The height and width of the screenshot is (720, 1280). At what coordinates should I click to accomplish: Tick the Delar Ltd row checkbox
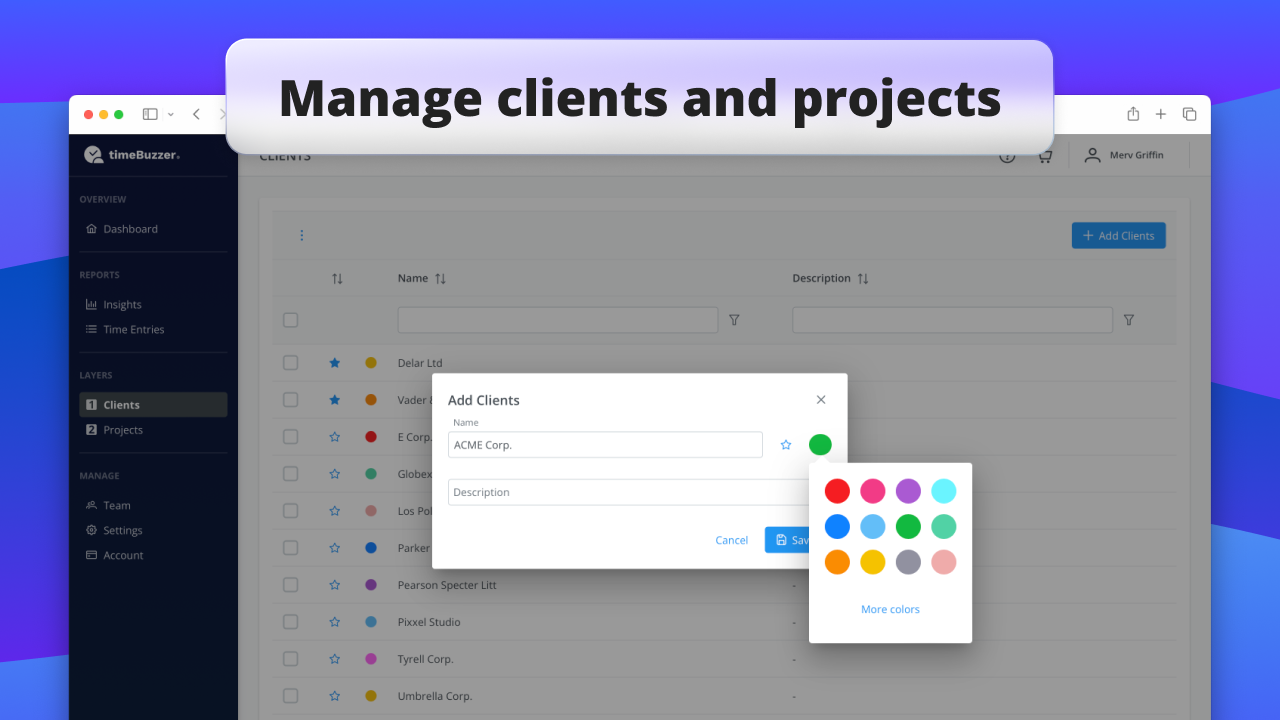coord(290,363)
